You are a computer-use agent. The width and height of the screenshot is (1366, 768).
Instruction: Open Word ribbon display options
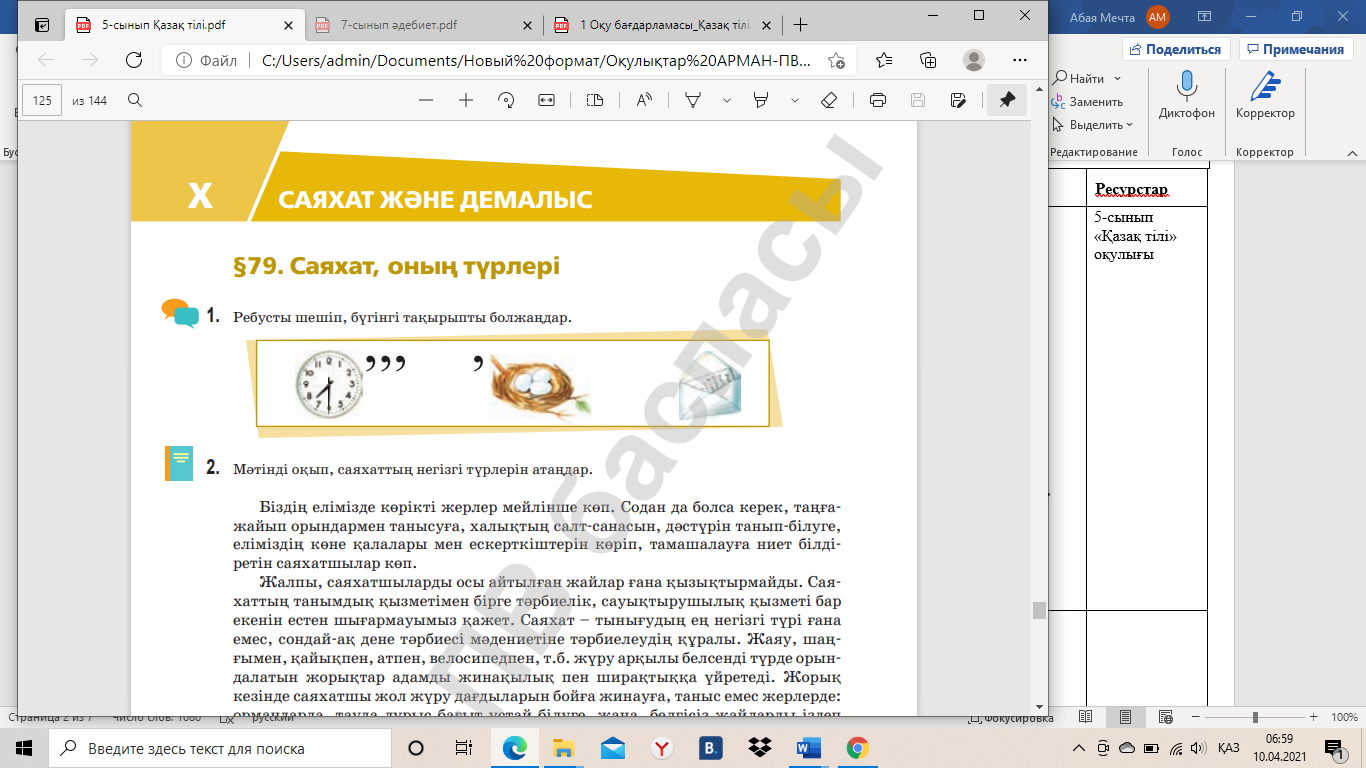[1206, 16]
